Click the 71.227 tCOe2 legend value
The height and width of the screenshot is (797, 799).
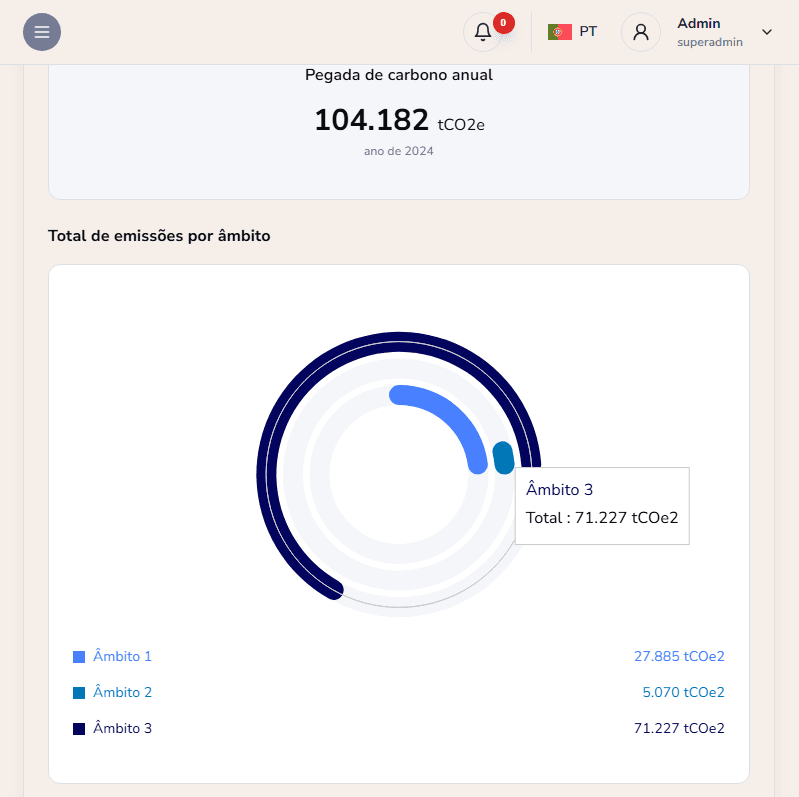click(x=679, y=729)
